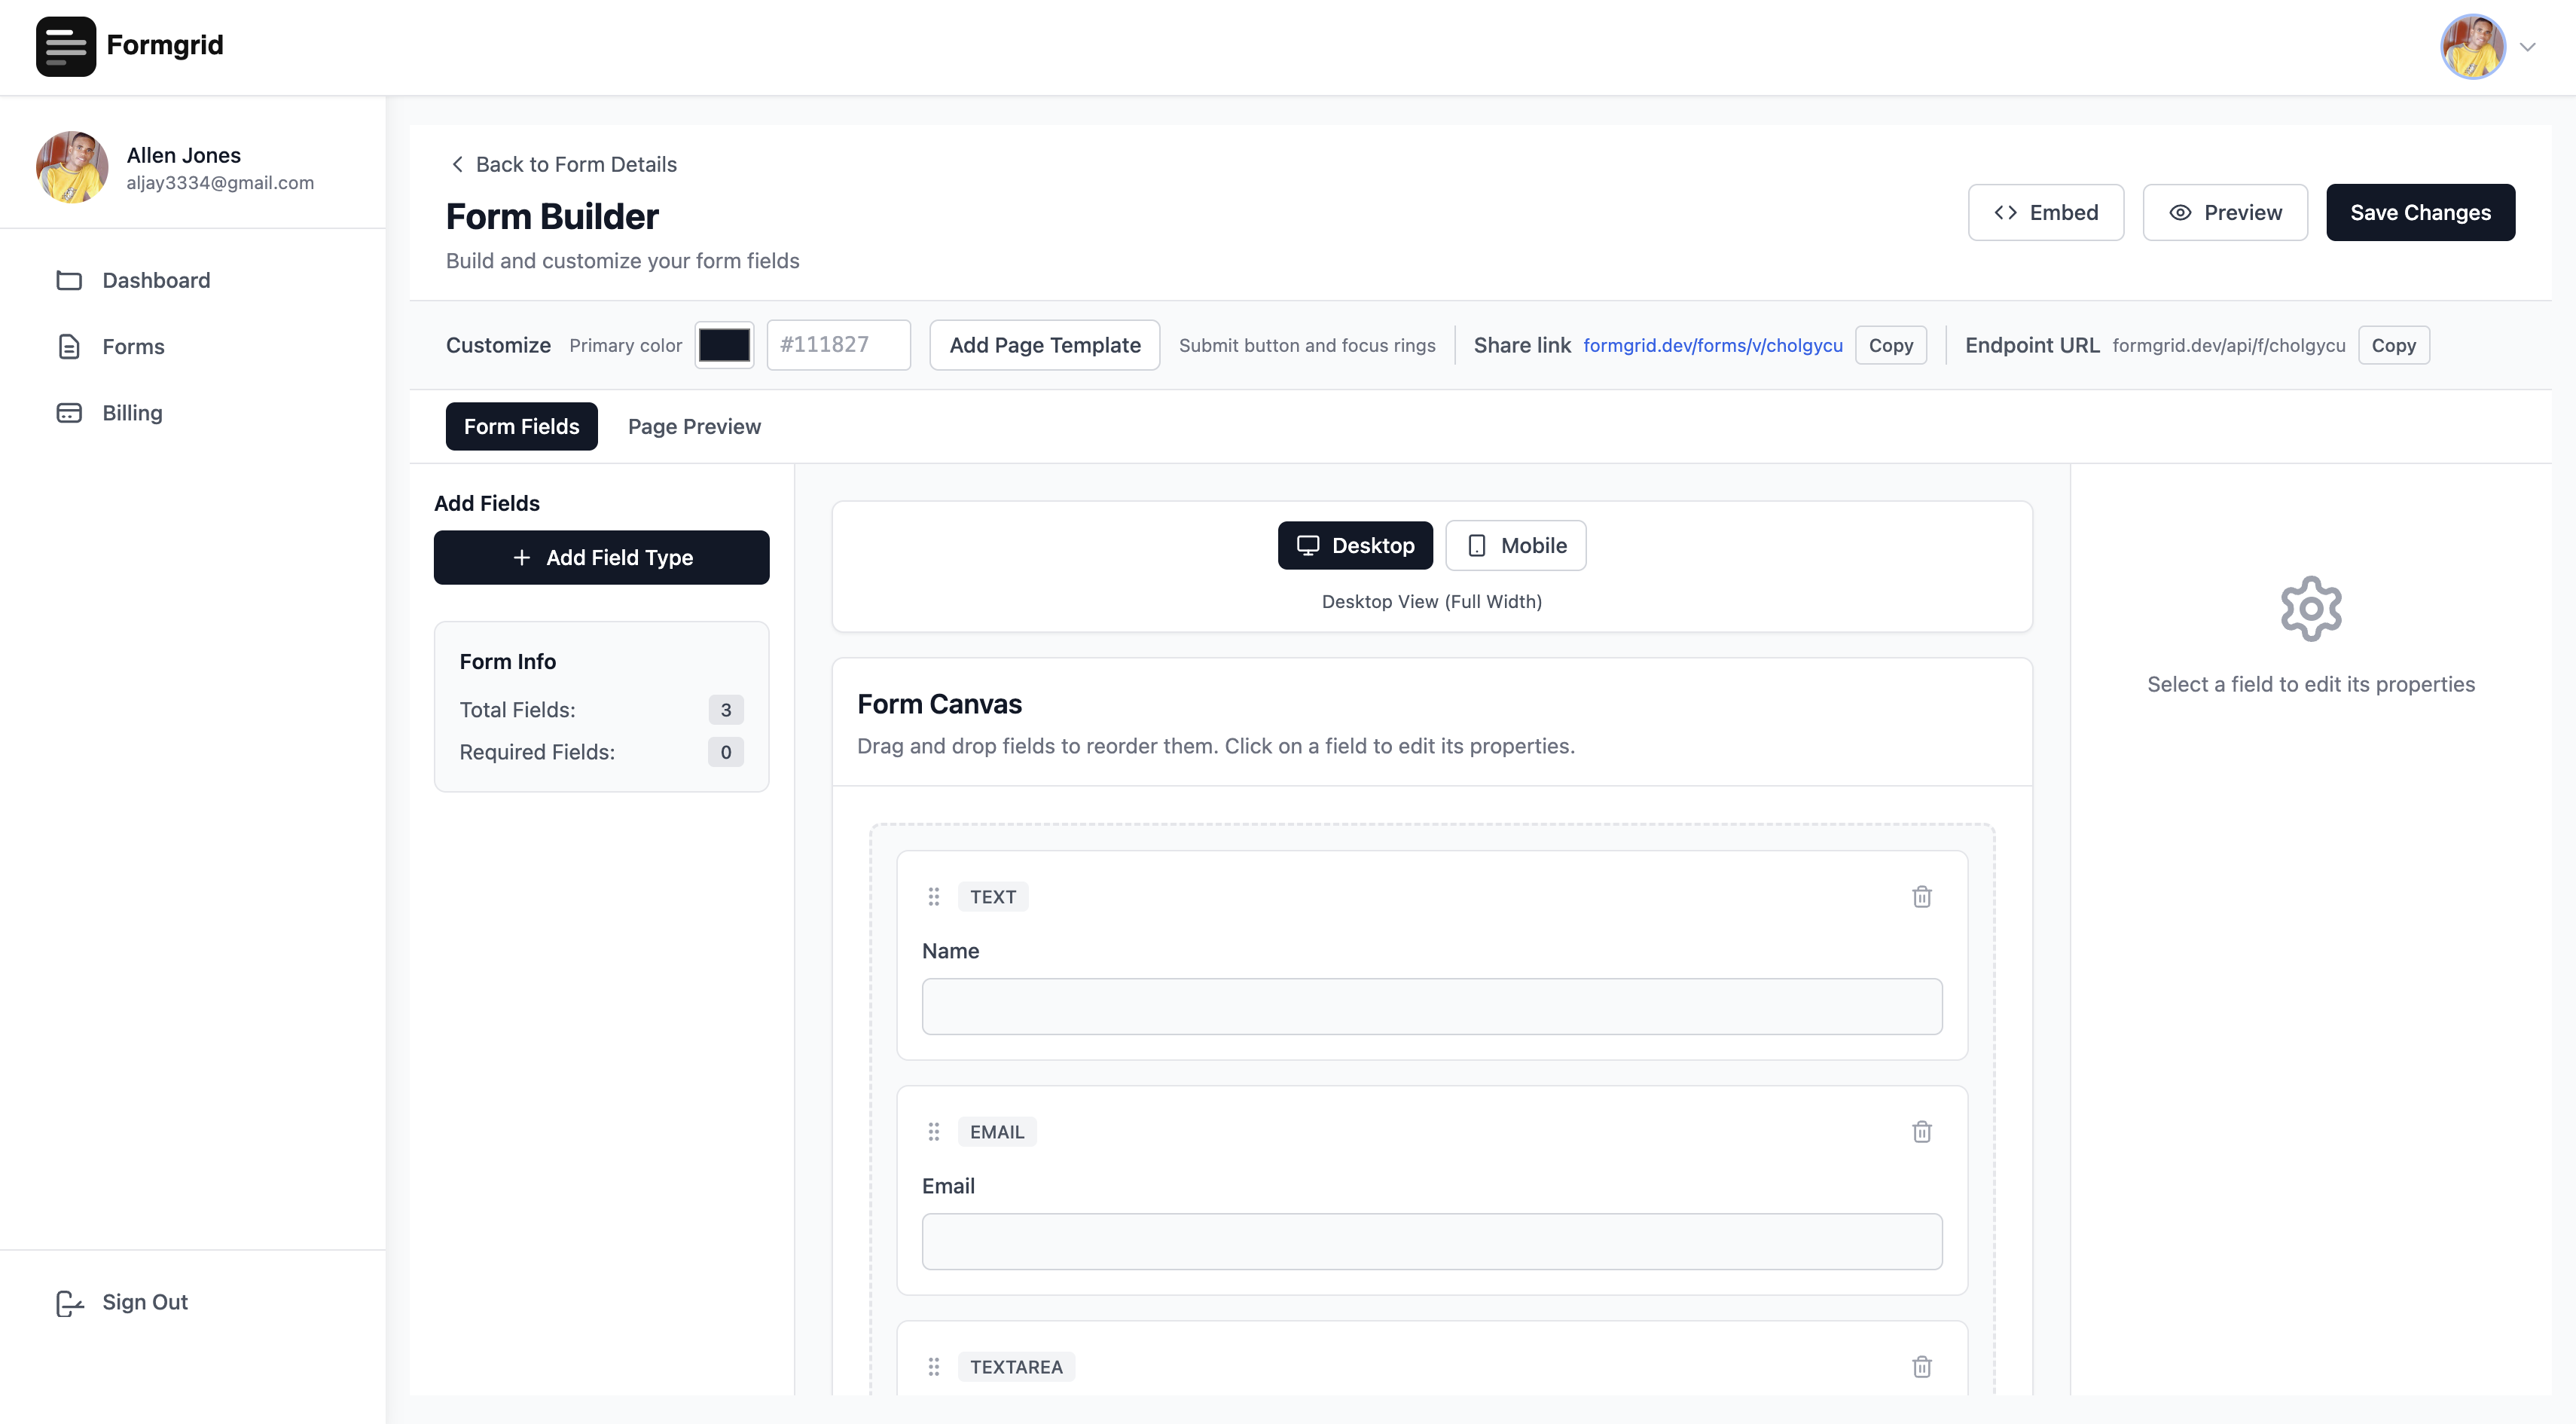Remove TEXTAREA field with trash icon

tap(1921, 1366)
